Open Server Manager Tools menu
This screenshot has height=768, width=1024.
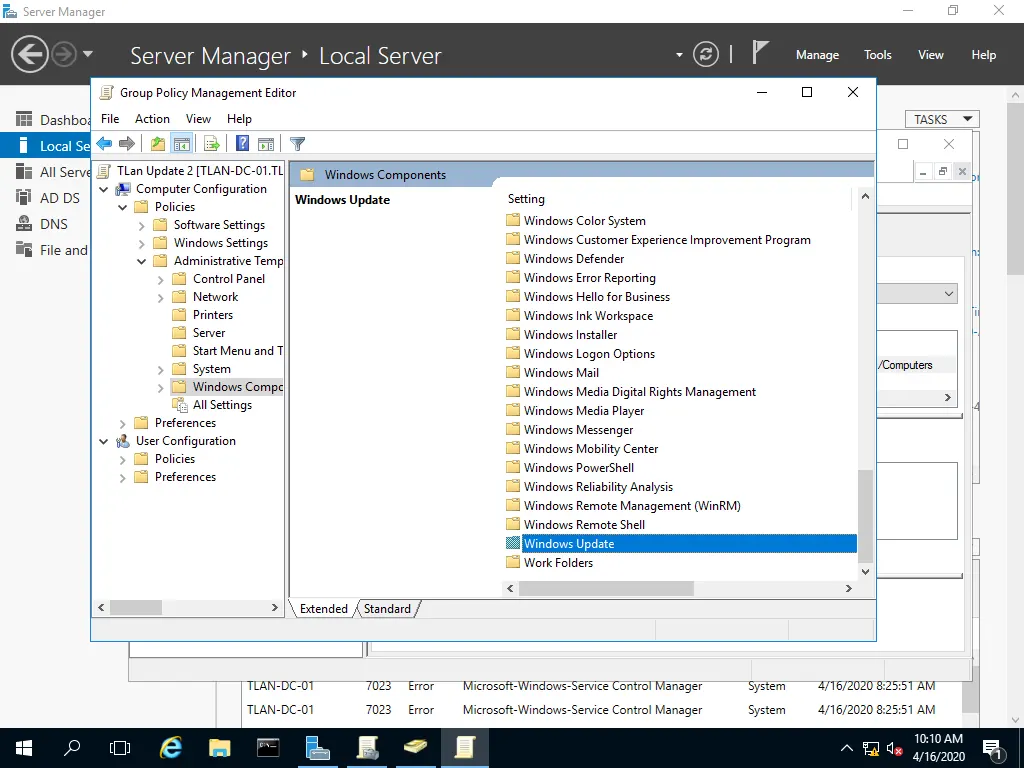[x=878, y=55]
